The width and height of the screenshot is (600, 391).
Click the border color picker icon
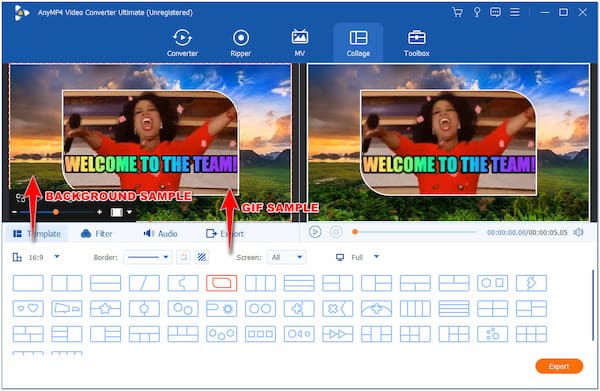184,257
